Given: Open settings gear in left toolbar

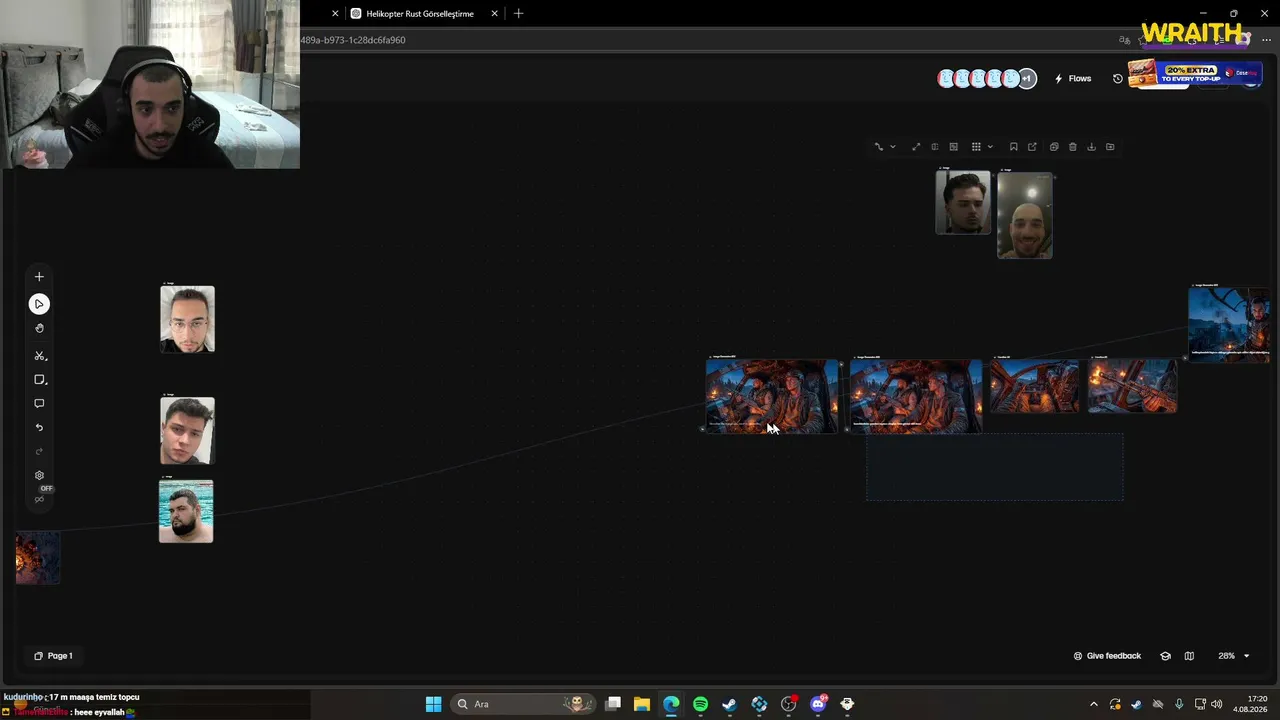Looking at the screenshot, I should tap(39, 476).
